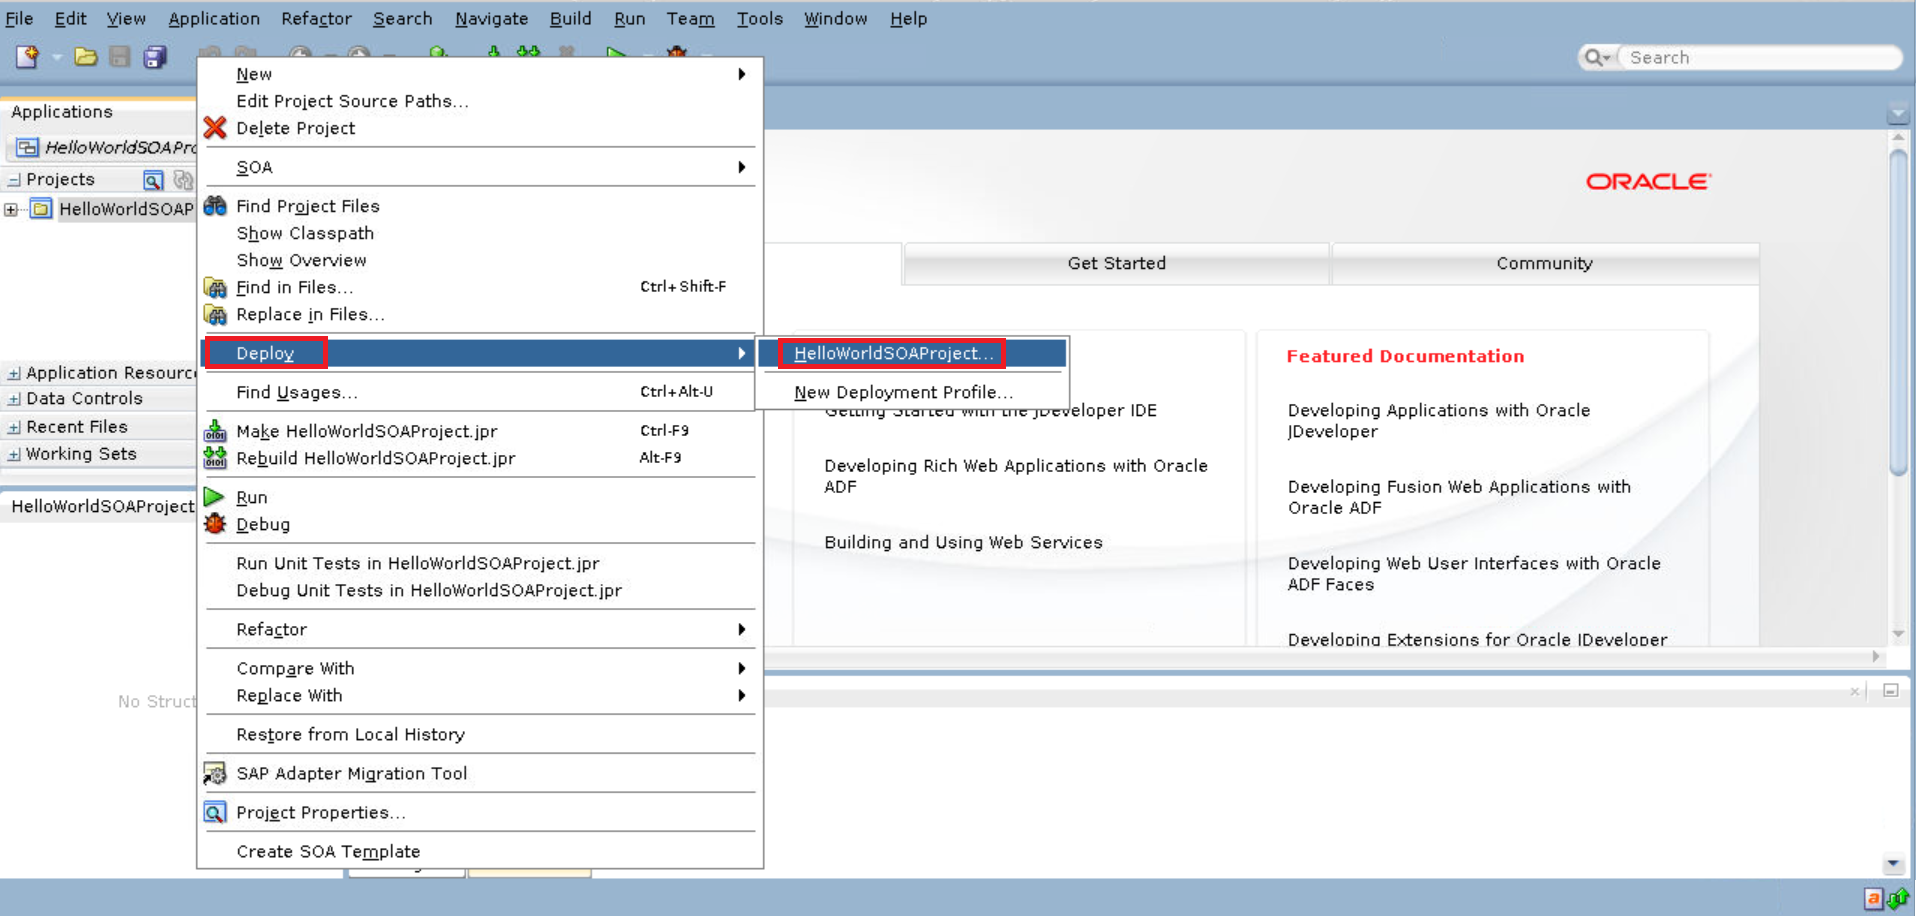Click the binoculars icon beside Find Project Files
Image resolution: width=1919 pixels, height=916 pixels.
215,206
